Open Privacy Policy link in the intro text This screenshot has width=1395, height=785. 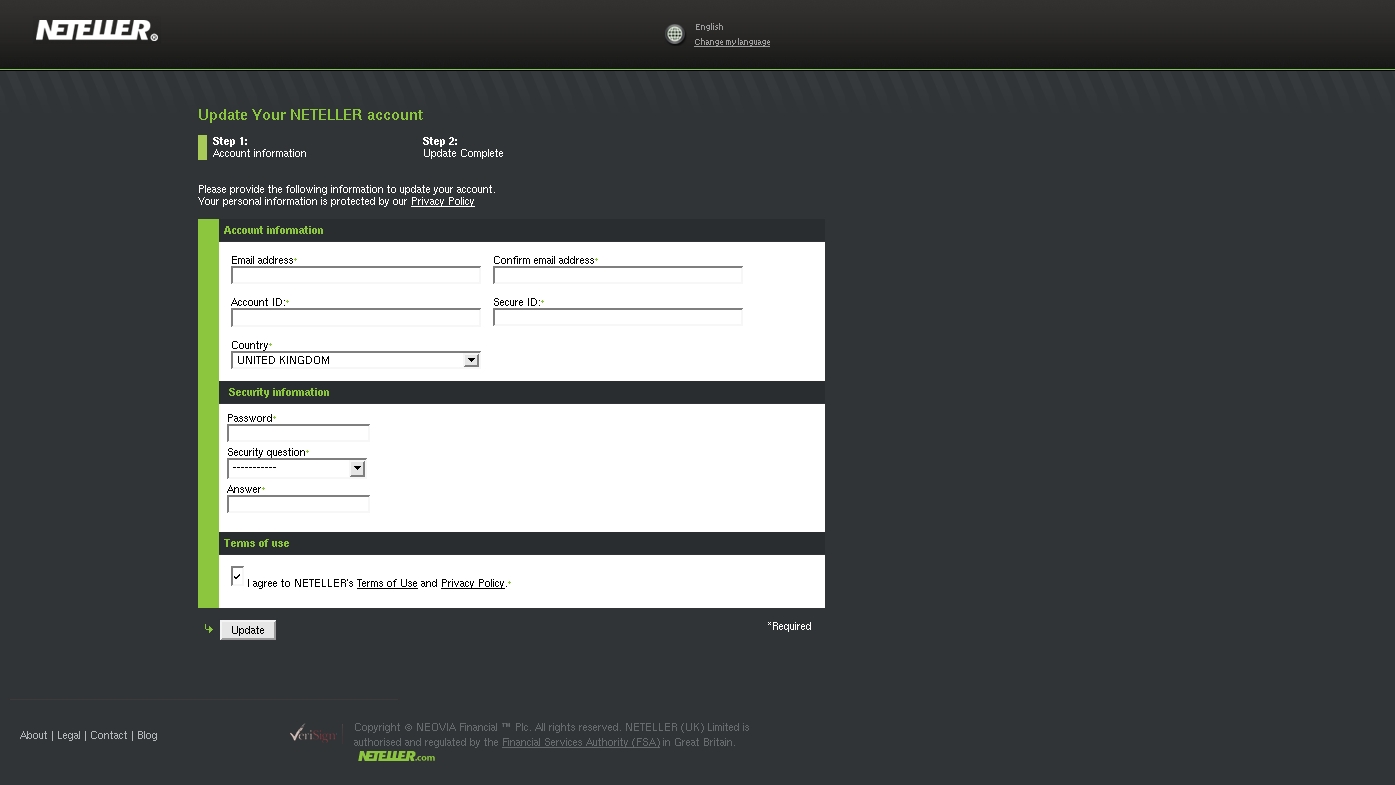click(x=442, y=201)
